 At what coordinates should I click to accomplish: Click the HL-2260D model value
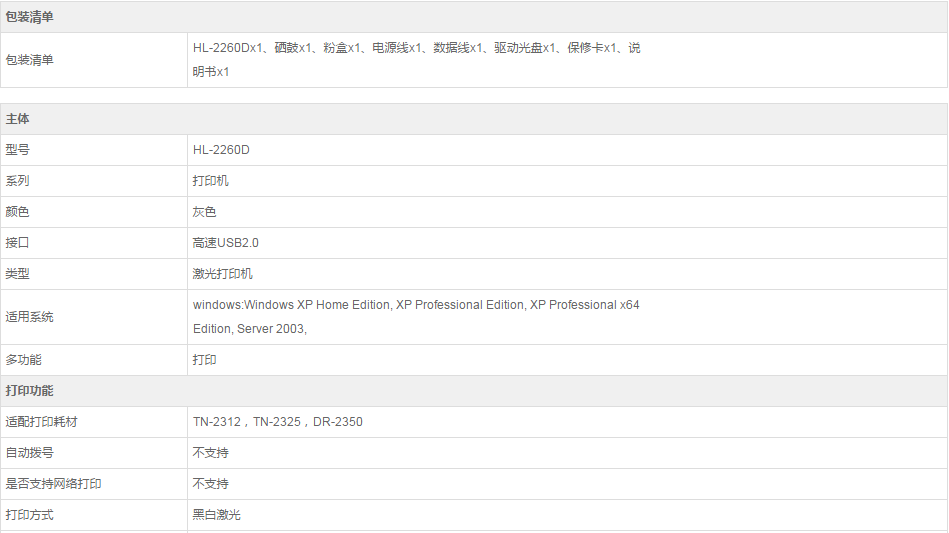[x=221, y=150]
